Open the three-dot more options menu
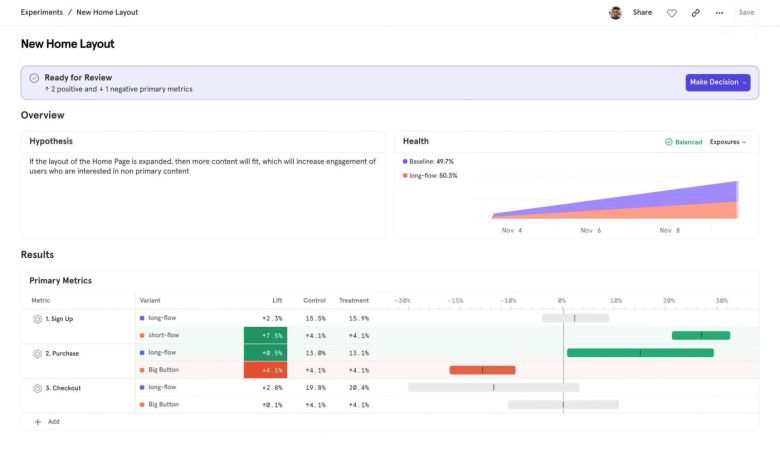 [x=719, y=13]
